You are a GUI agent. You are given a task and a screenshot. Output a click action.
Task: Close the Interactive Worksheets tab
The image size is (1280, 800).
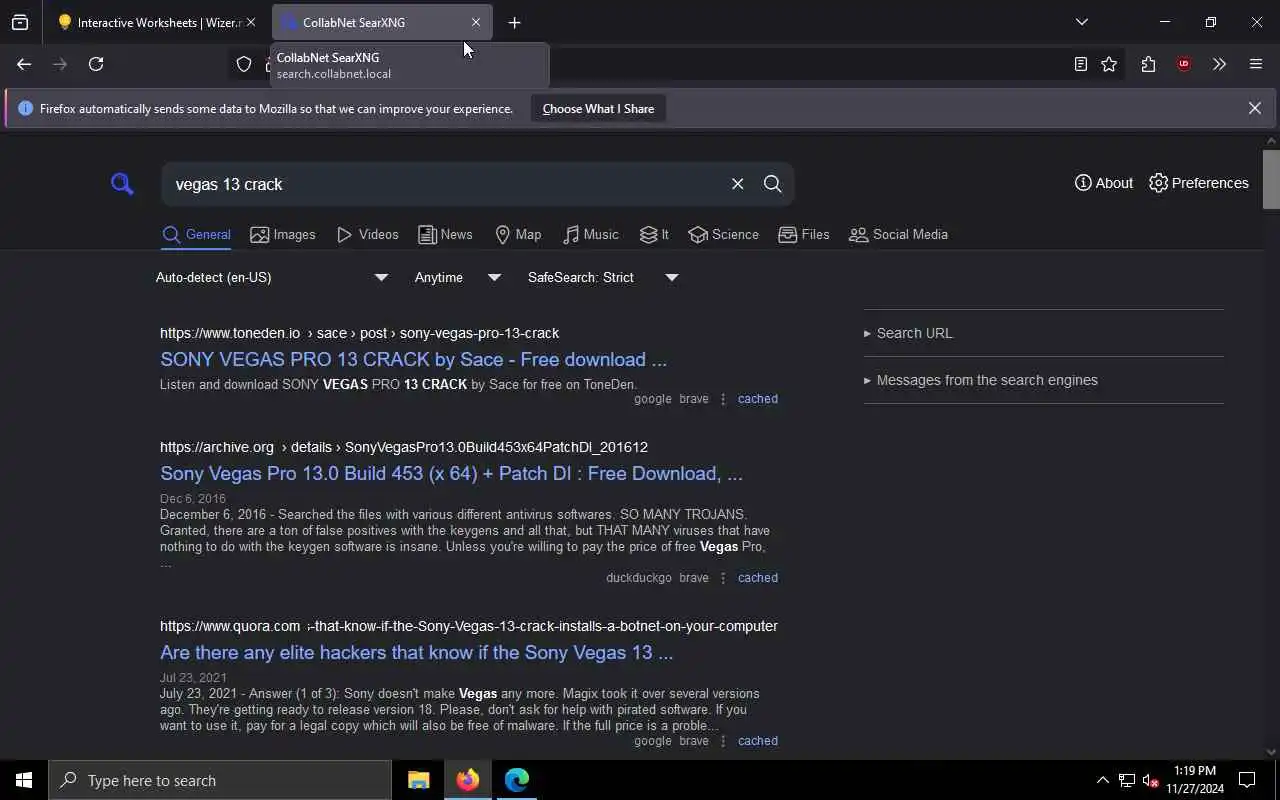[x=251, y=22]
